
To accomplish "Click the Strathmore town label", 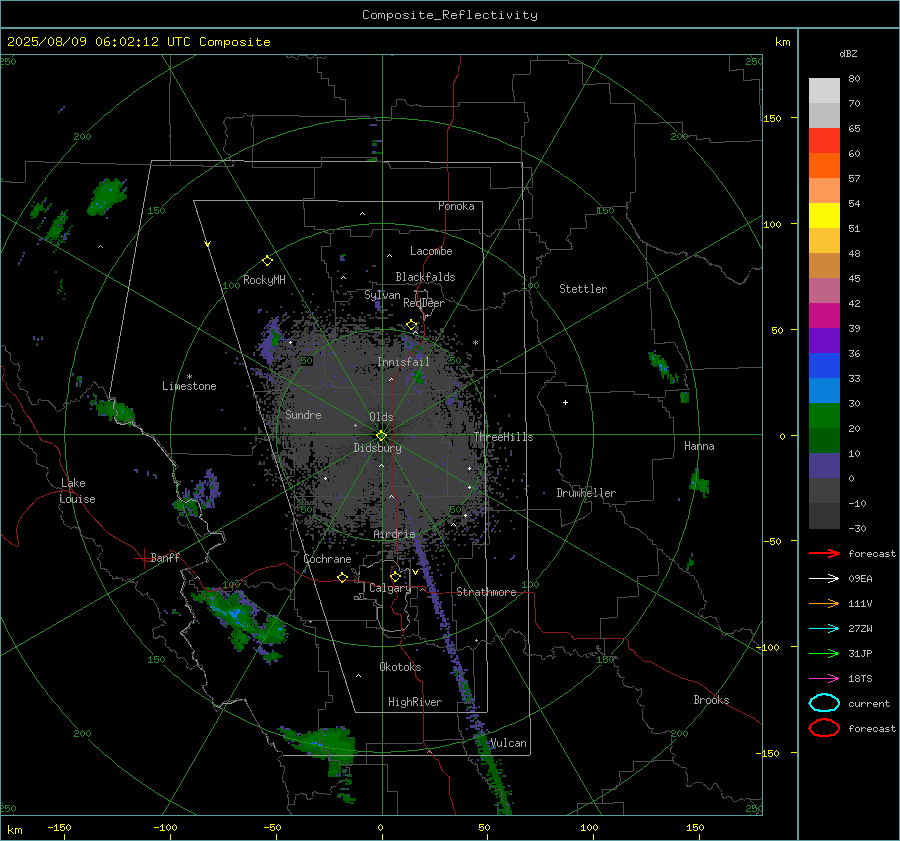I will click(486, 592).
